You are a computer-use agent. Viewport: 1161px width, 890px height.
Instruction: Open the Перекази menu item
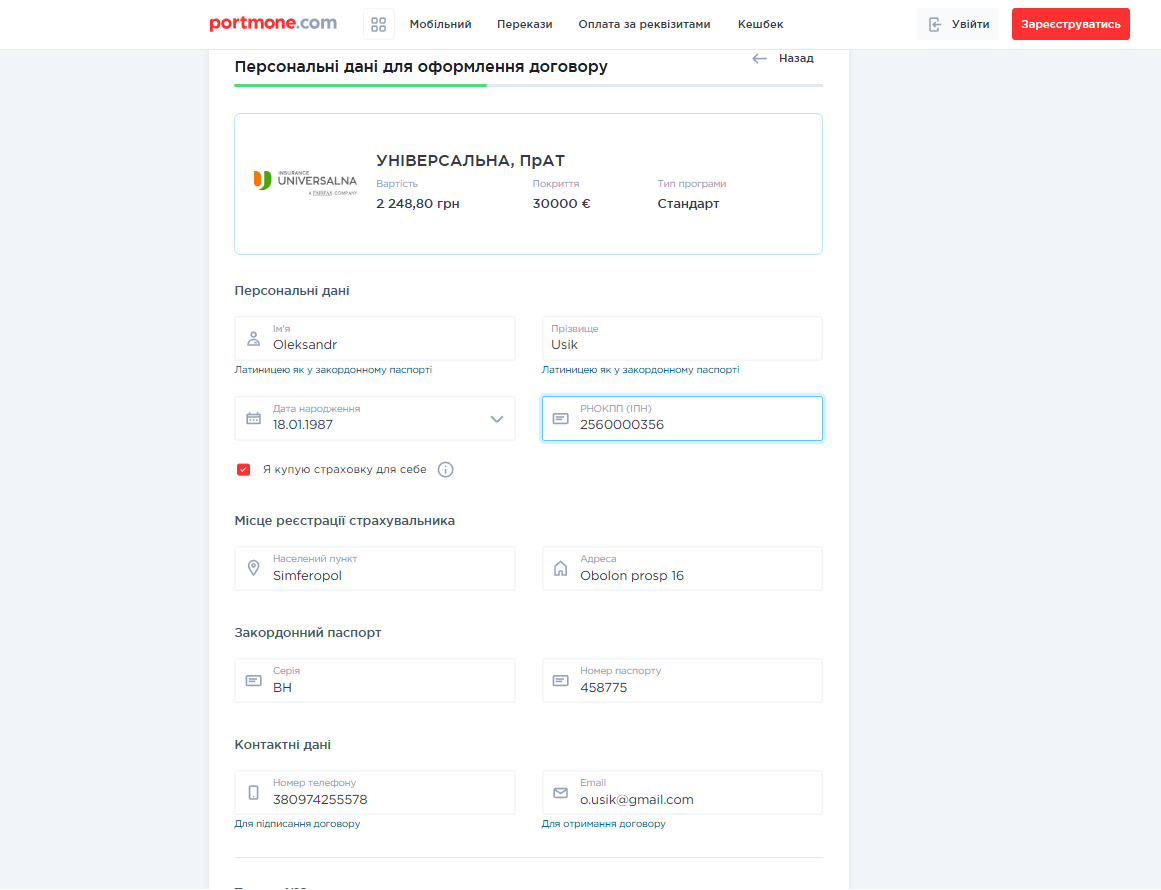(525, 24)
